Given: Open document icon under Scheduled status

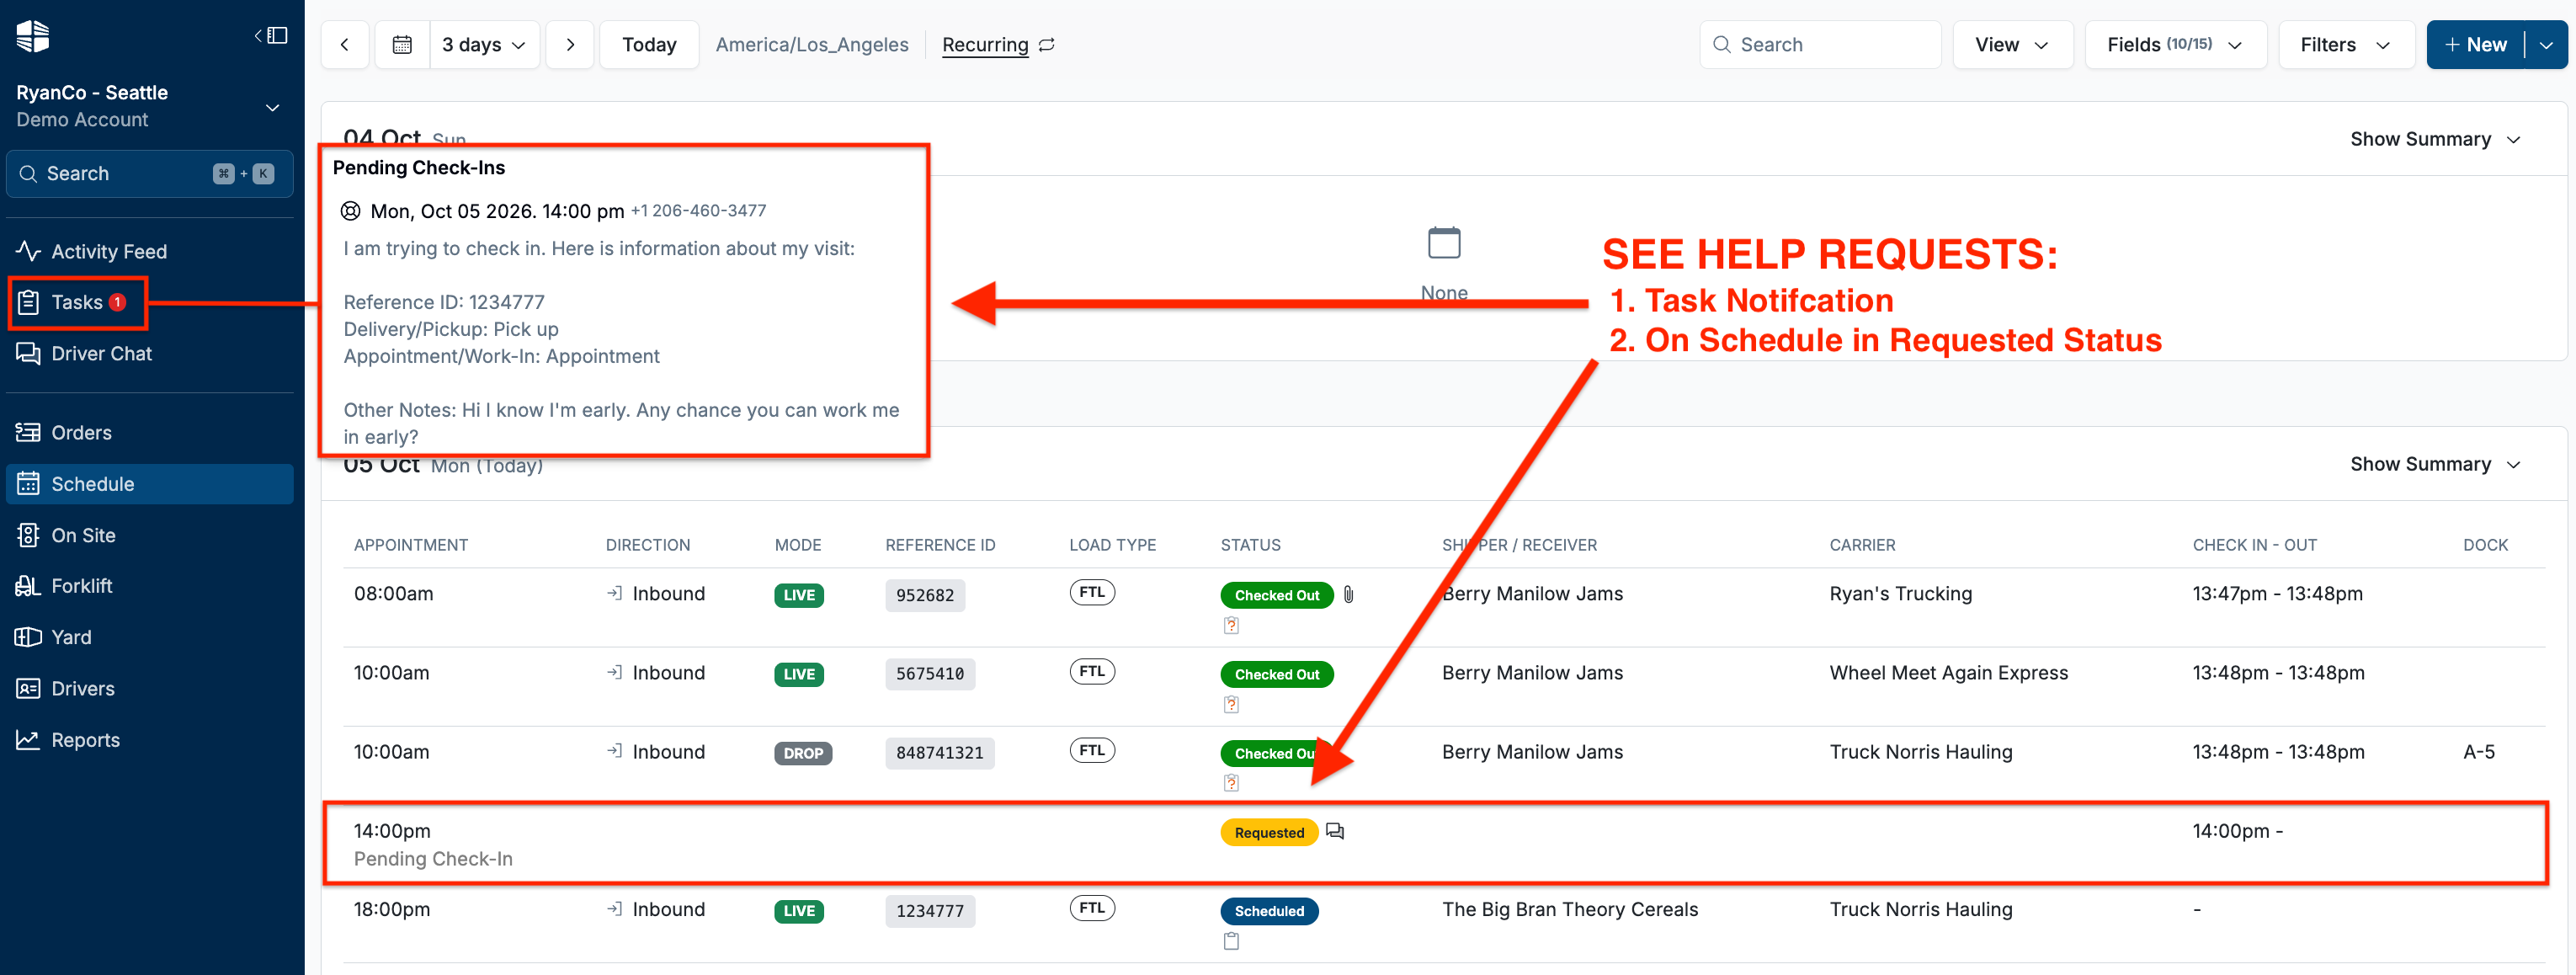Looking at the screenshot, I should click(x=1231, y=941).
